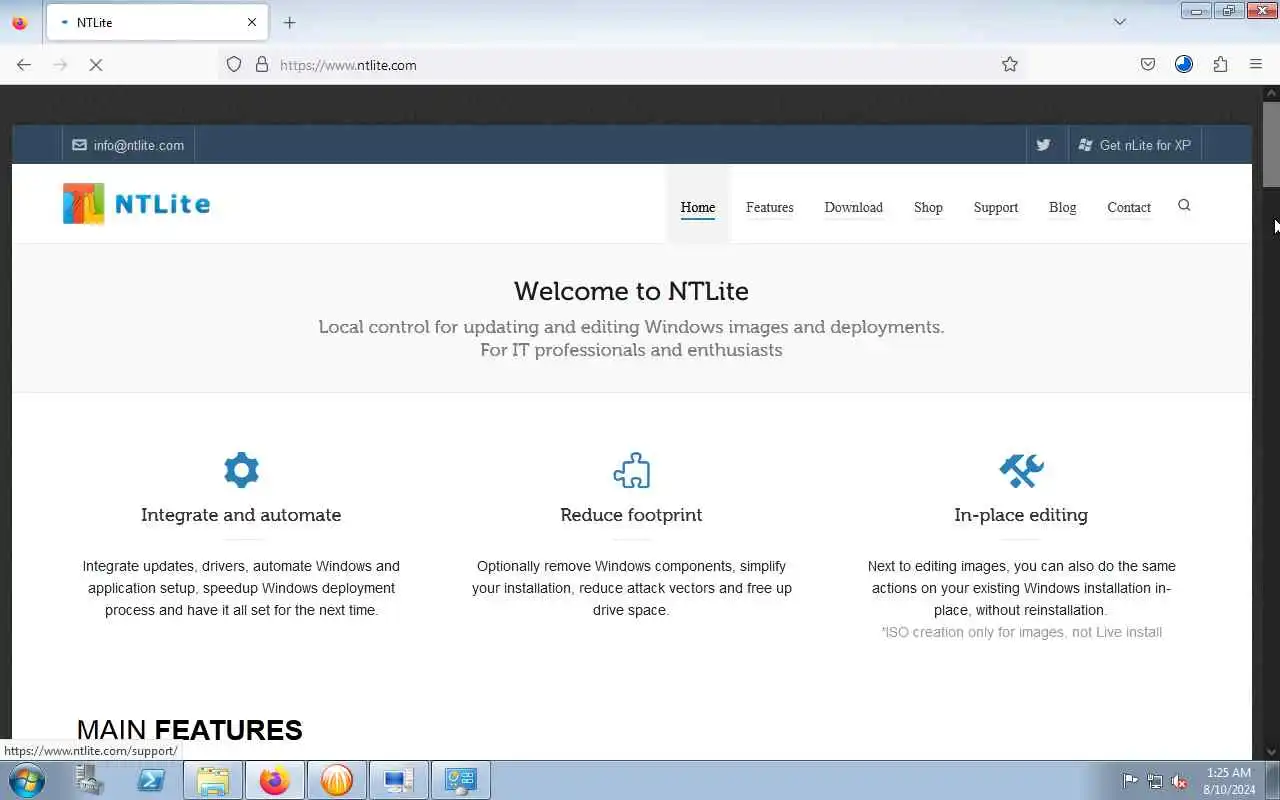Click the muted volume tray icon
The width and height of the screenshot is (1280, 800).
coord(1180,781)
